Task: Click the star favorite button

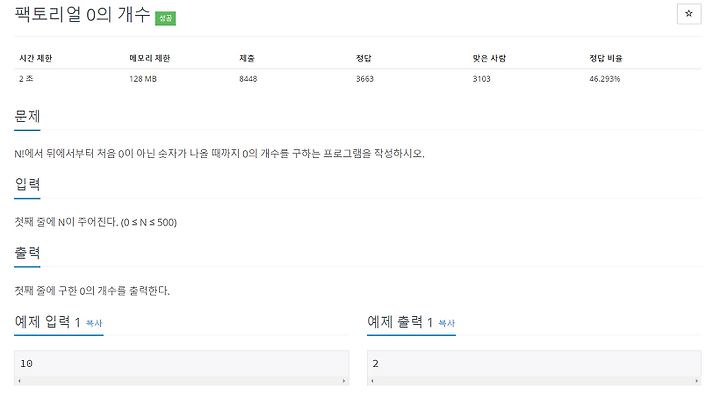Action: pyautogui.click(x=689, y=14)
